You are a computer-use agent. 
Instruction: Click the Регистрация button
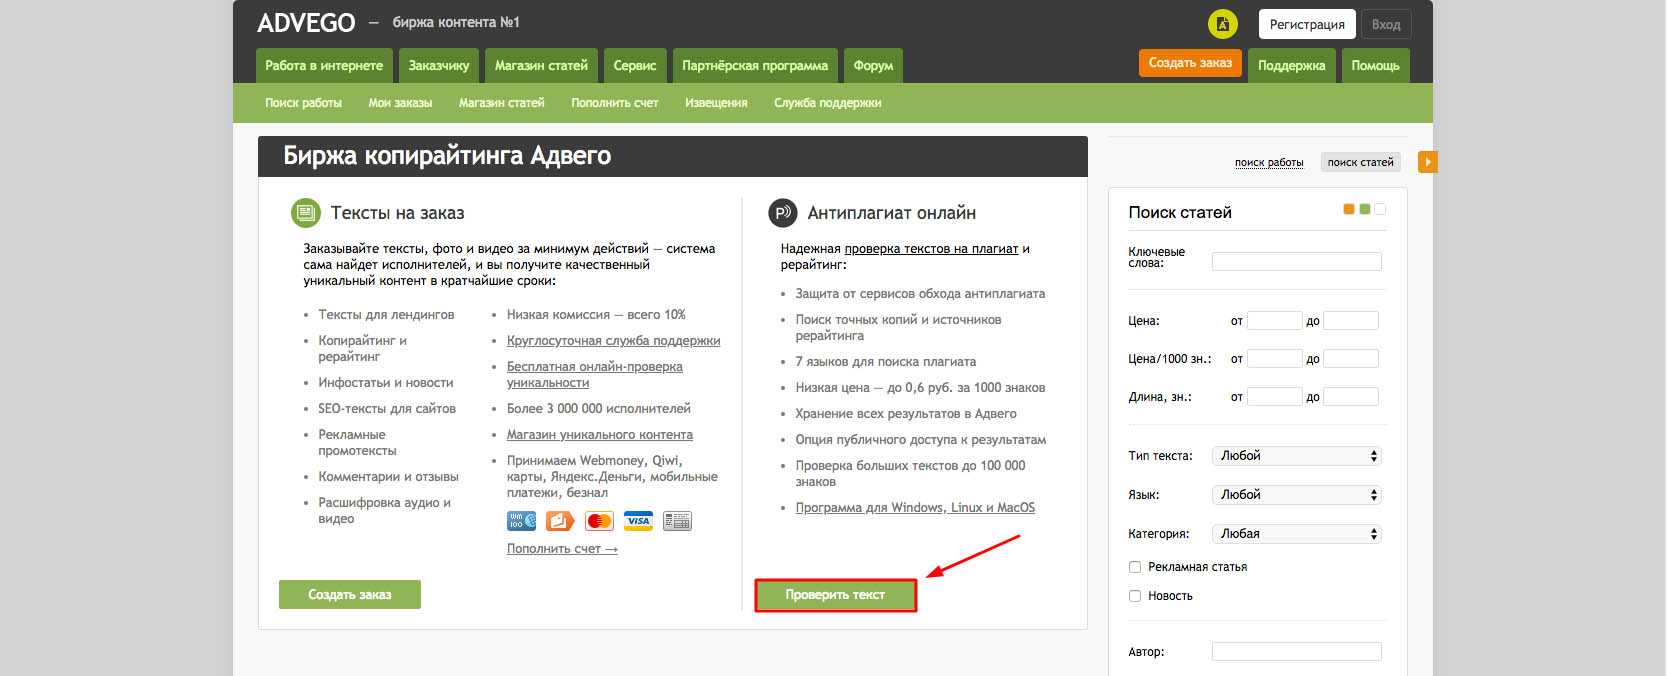click(x=1307, y=25)
